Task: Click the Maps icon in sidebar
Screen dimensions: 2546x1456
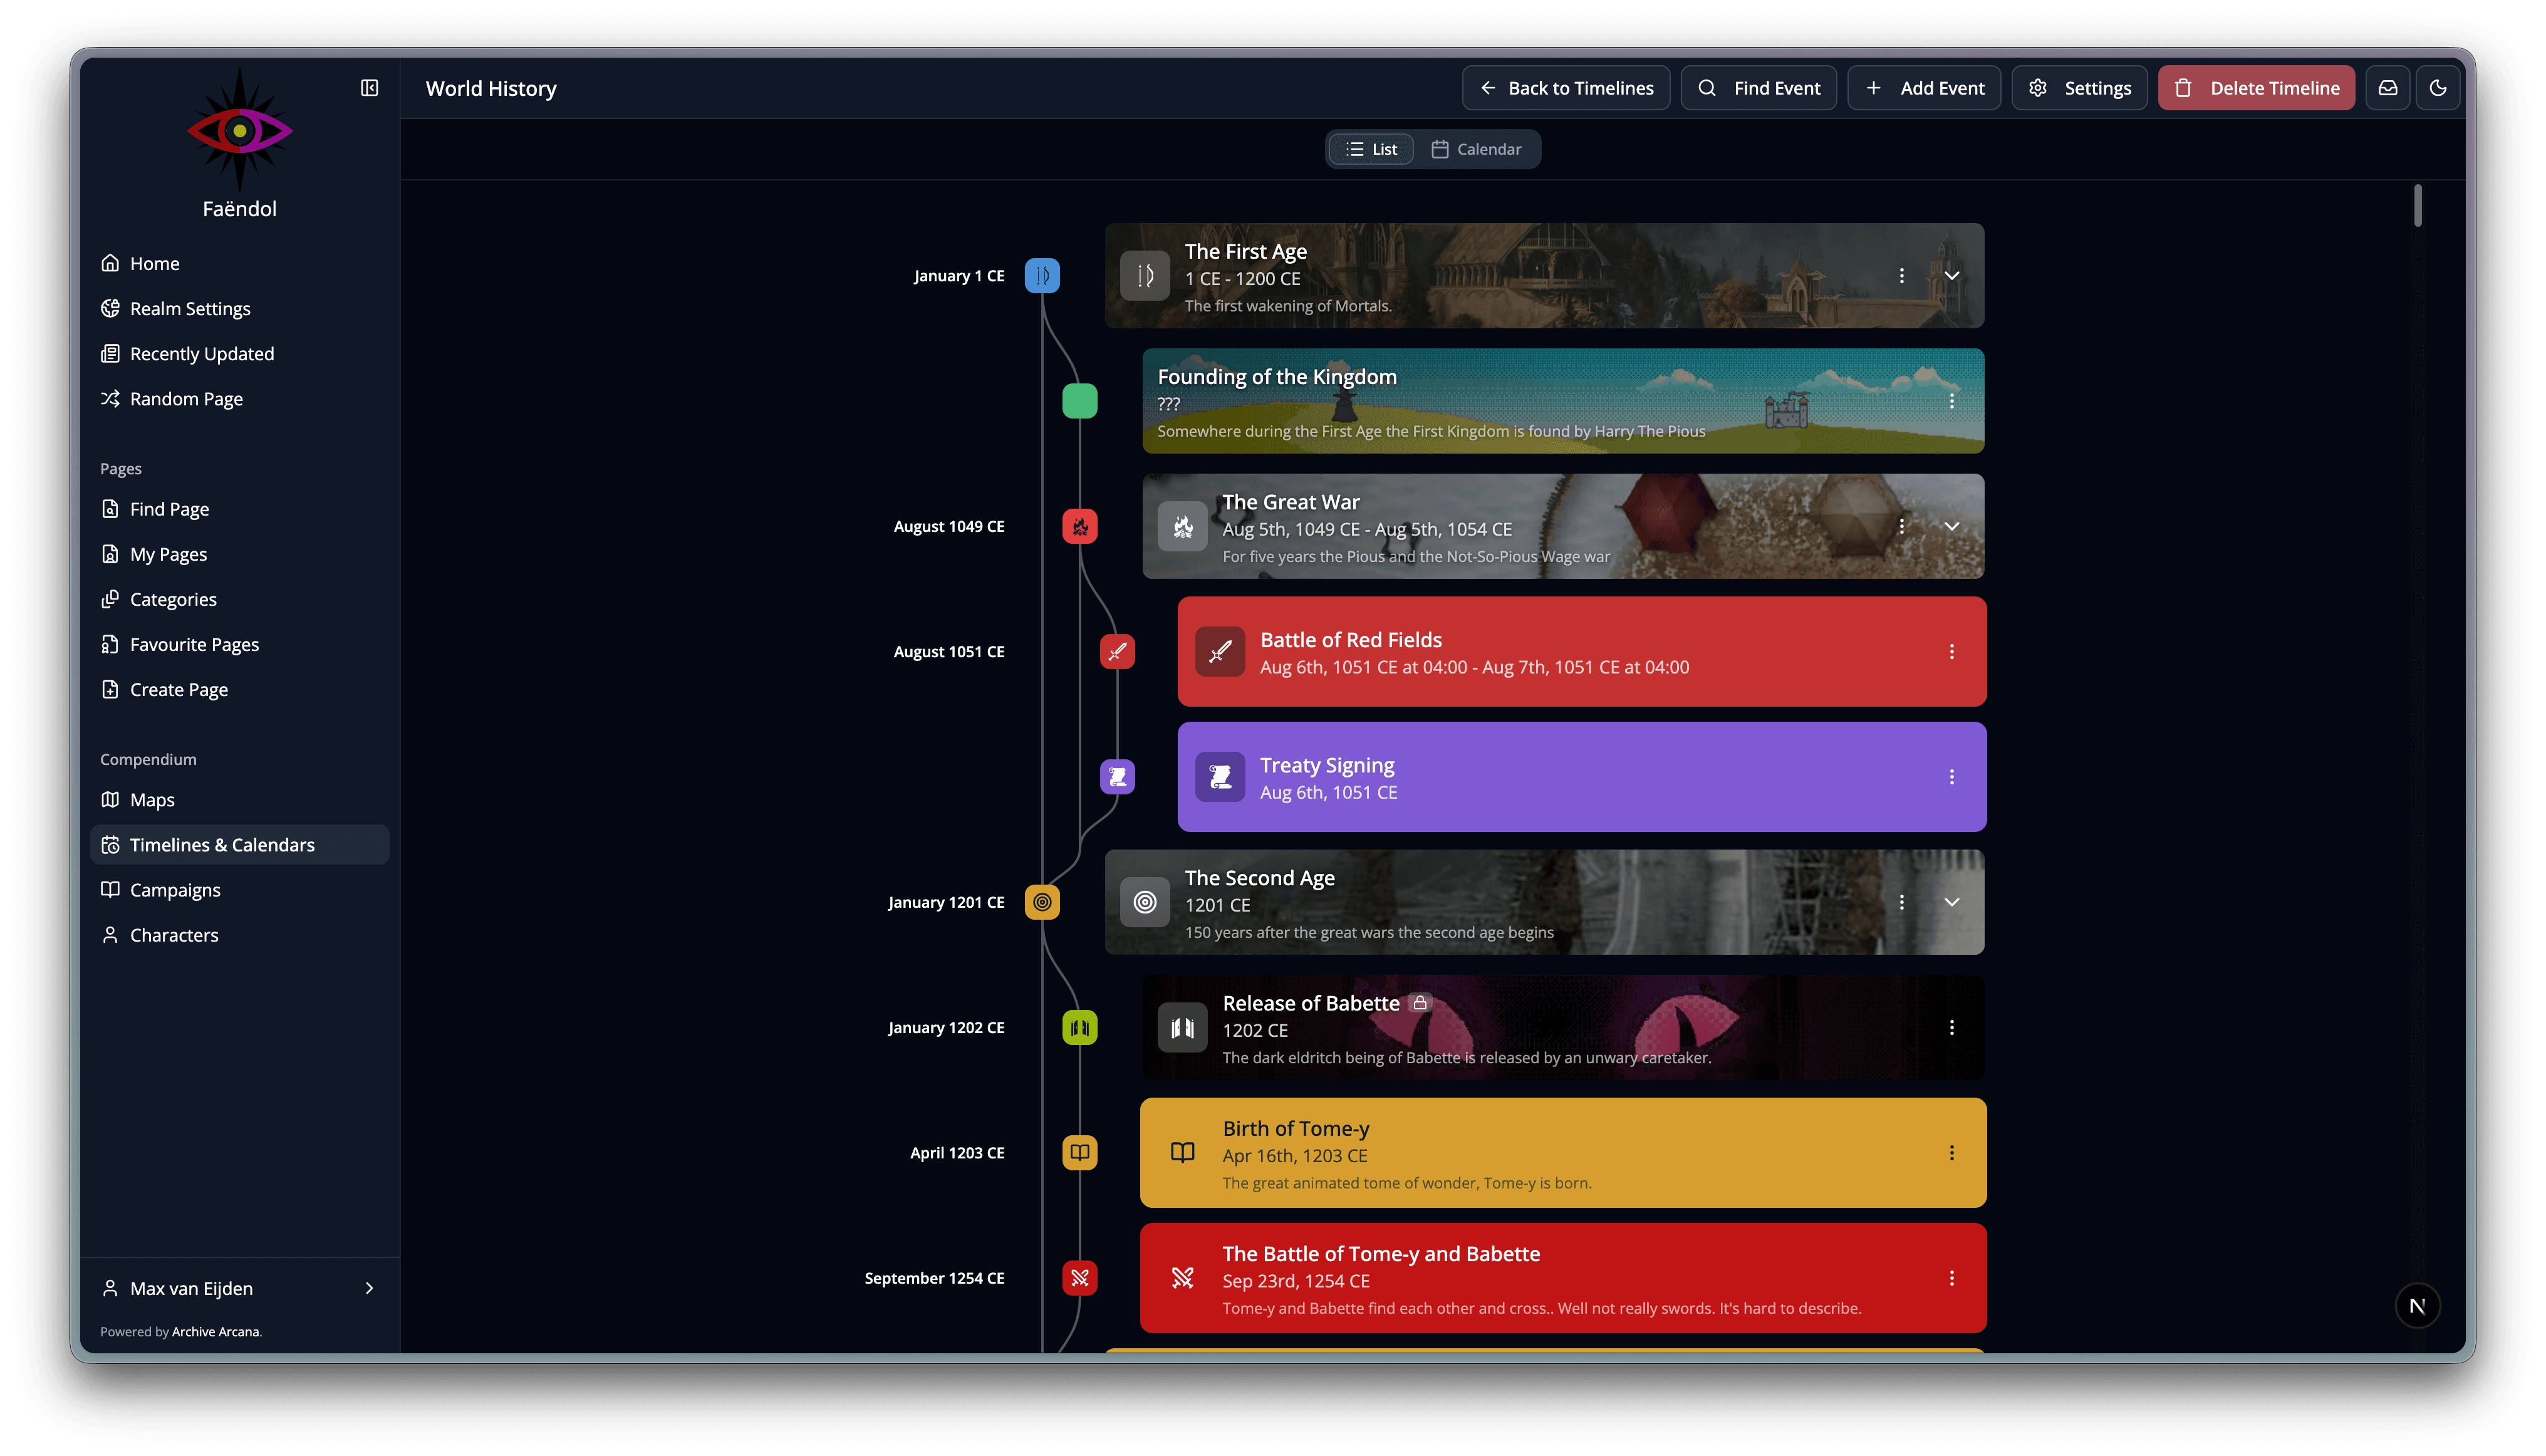Action: [x=110, y=799]
